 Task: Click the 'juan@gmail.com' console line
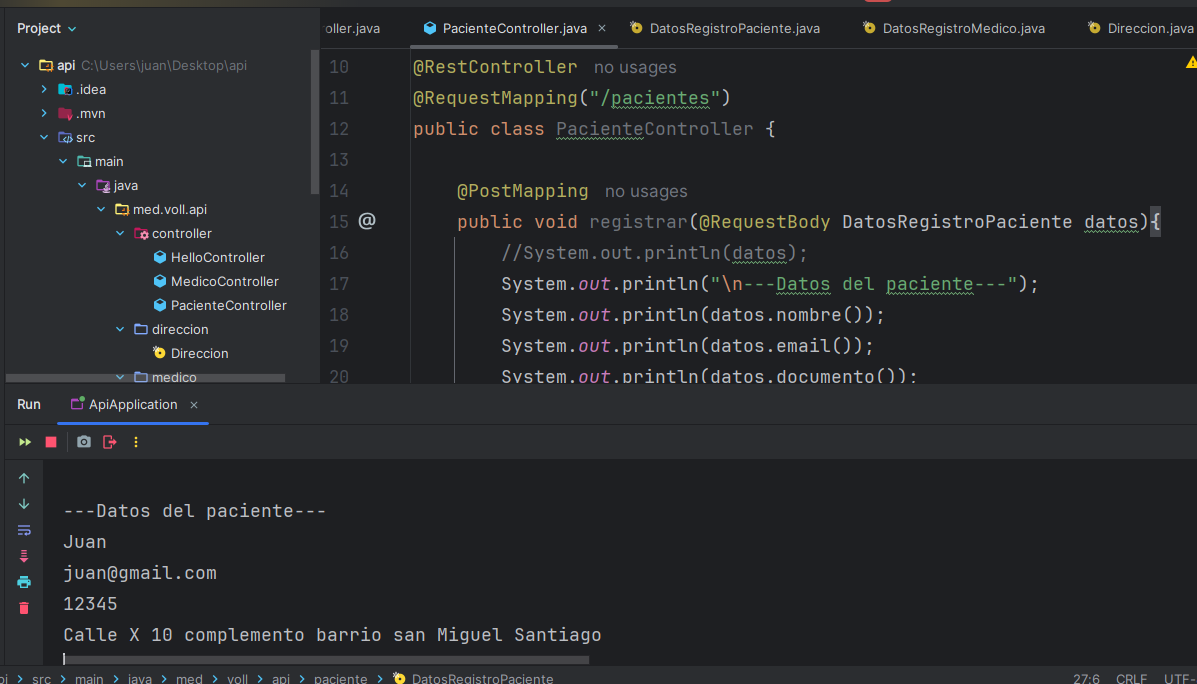[x=140, y=573]
